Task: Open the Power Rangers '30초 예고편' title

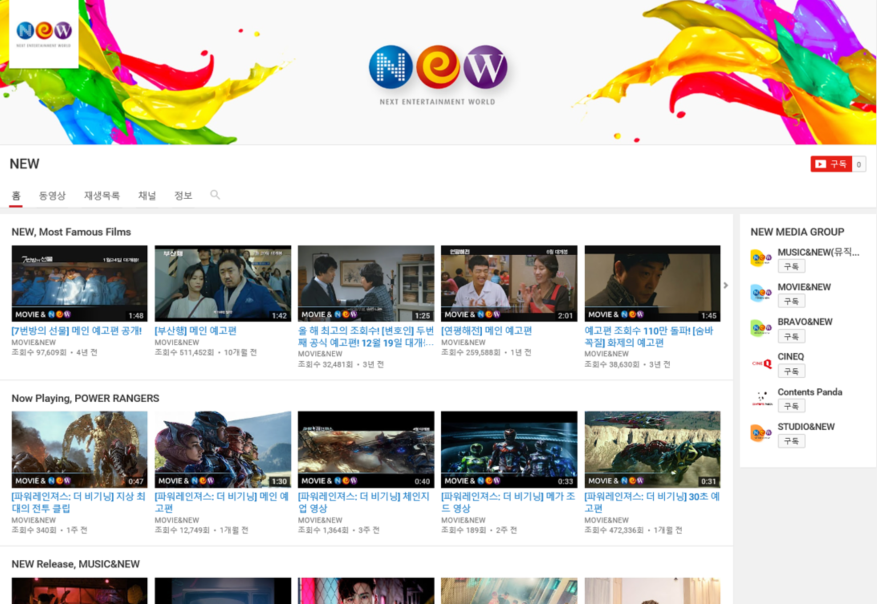Action: click(652, 502)
